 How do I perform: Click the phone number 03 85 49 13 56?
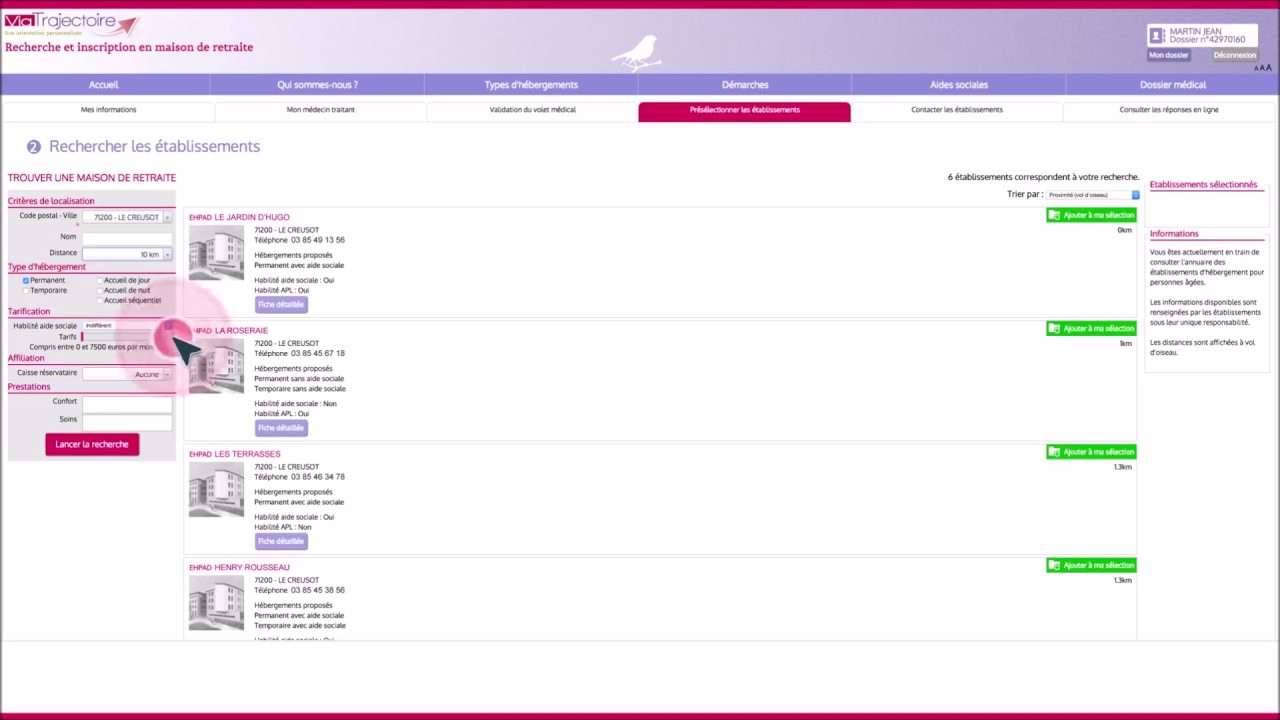317,240
